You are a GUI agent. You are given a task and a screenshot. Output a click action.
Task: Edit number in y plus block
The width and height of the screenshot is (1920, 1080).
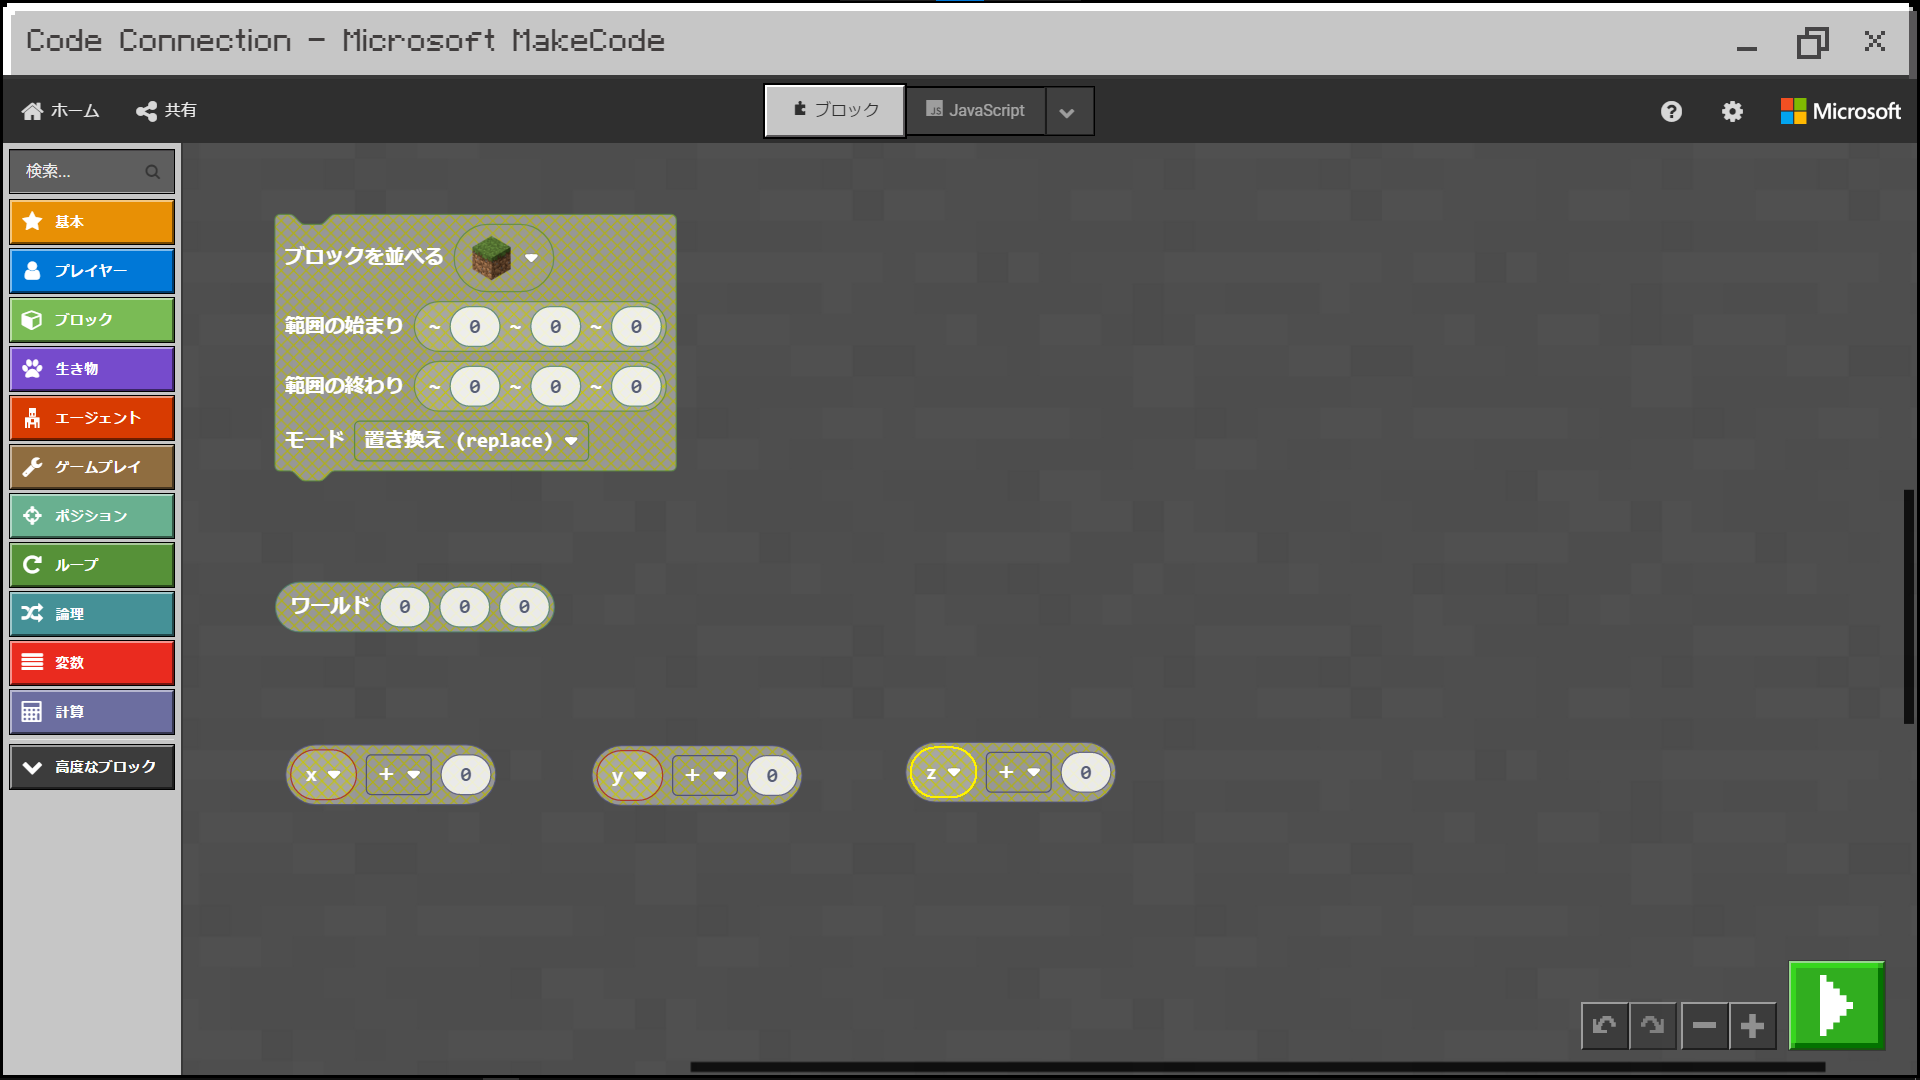(772, 776)
